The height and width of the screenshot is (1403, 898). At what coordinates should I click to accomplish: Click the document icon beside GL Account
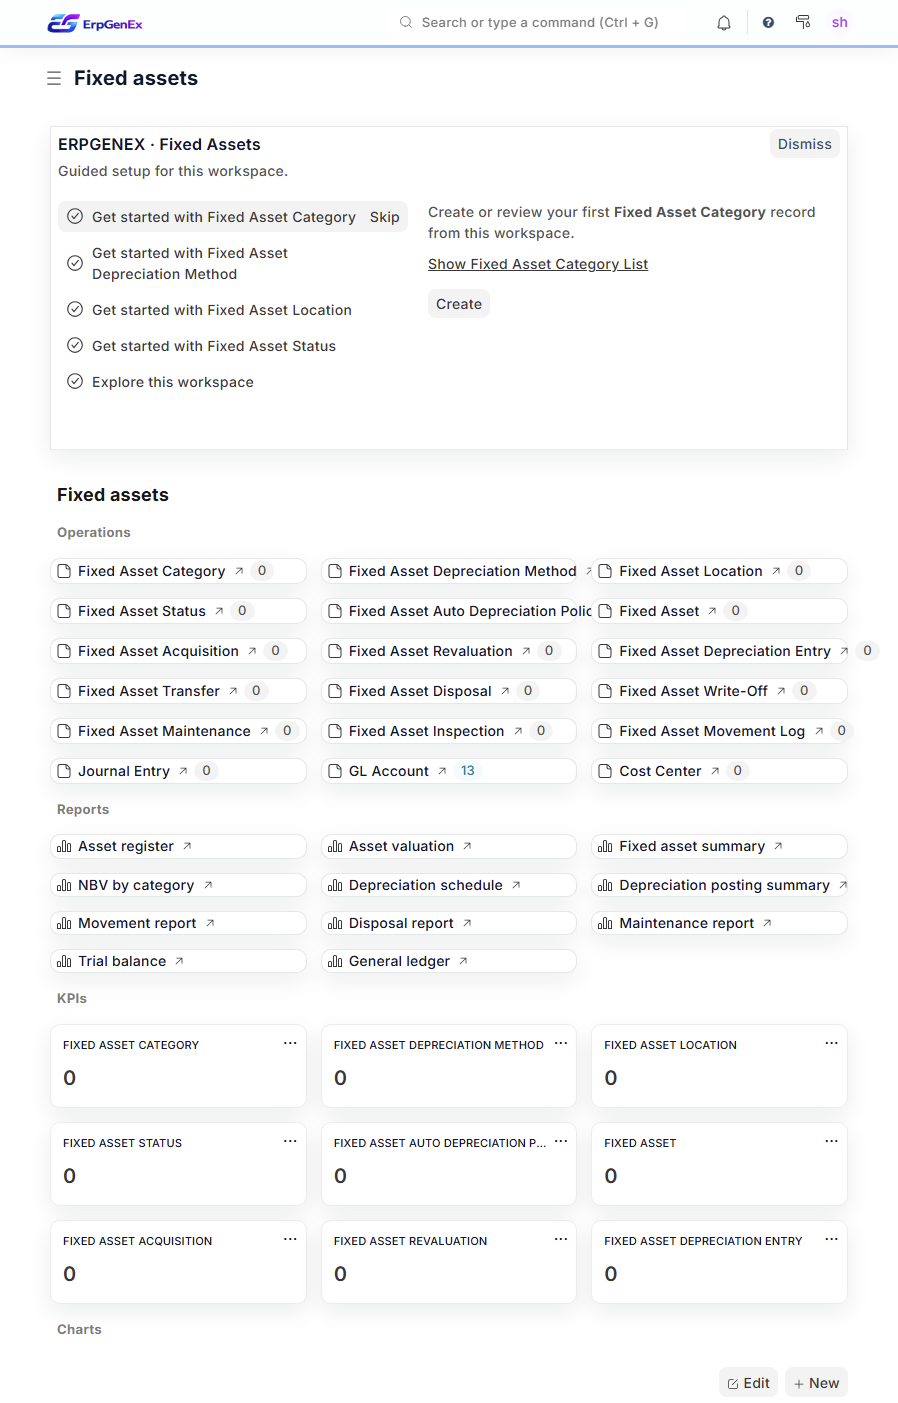pos(335,770)
